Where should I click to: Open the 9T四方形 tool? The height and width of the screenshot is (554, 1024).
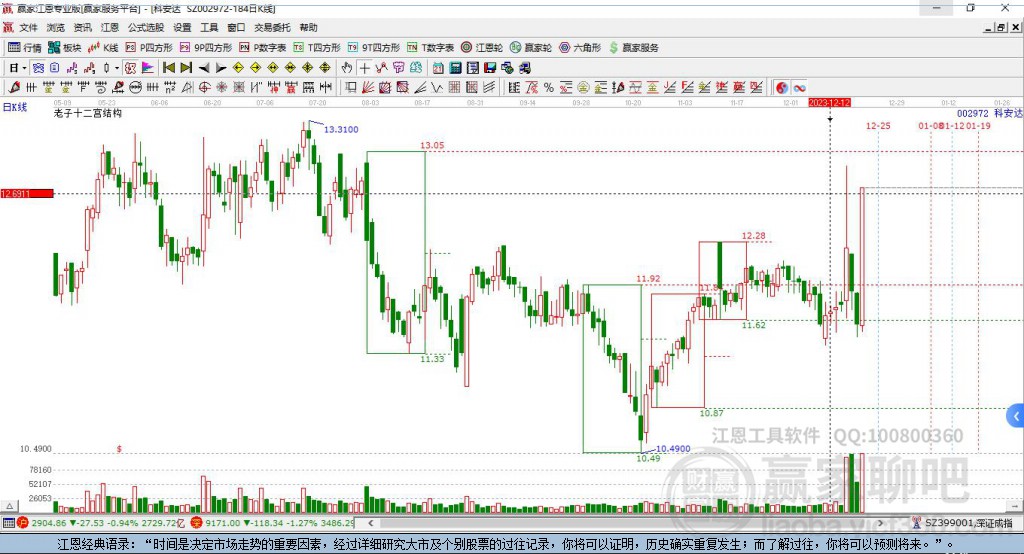click(374, 48)
